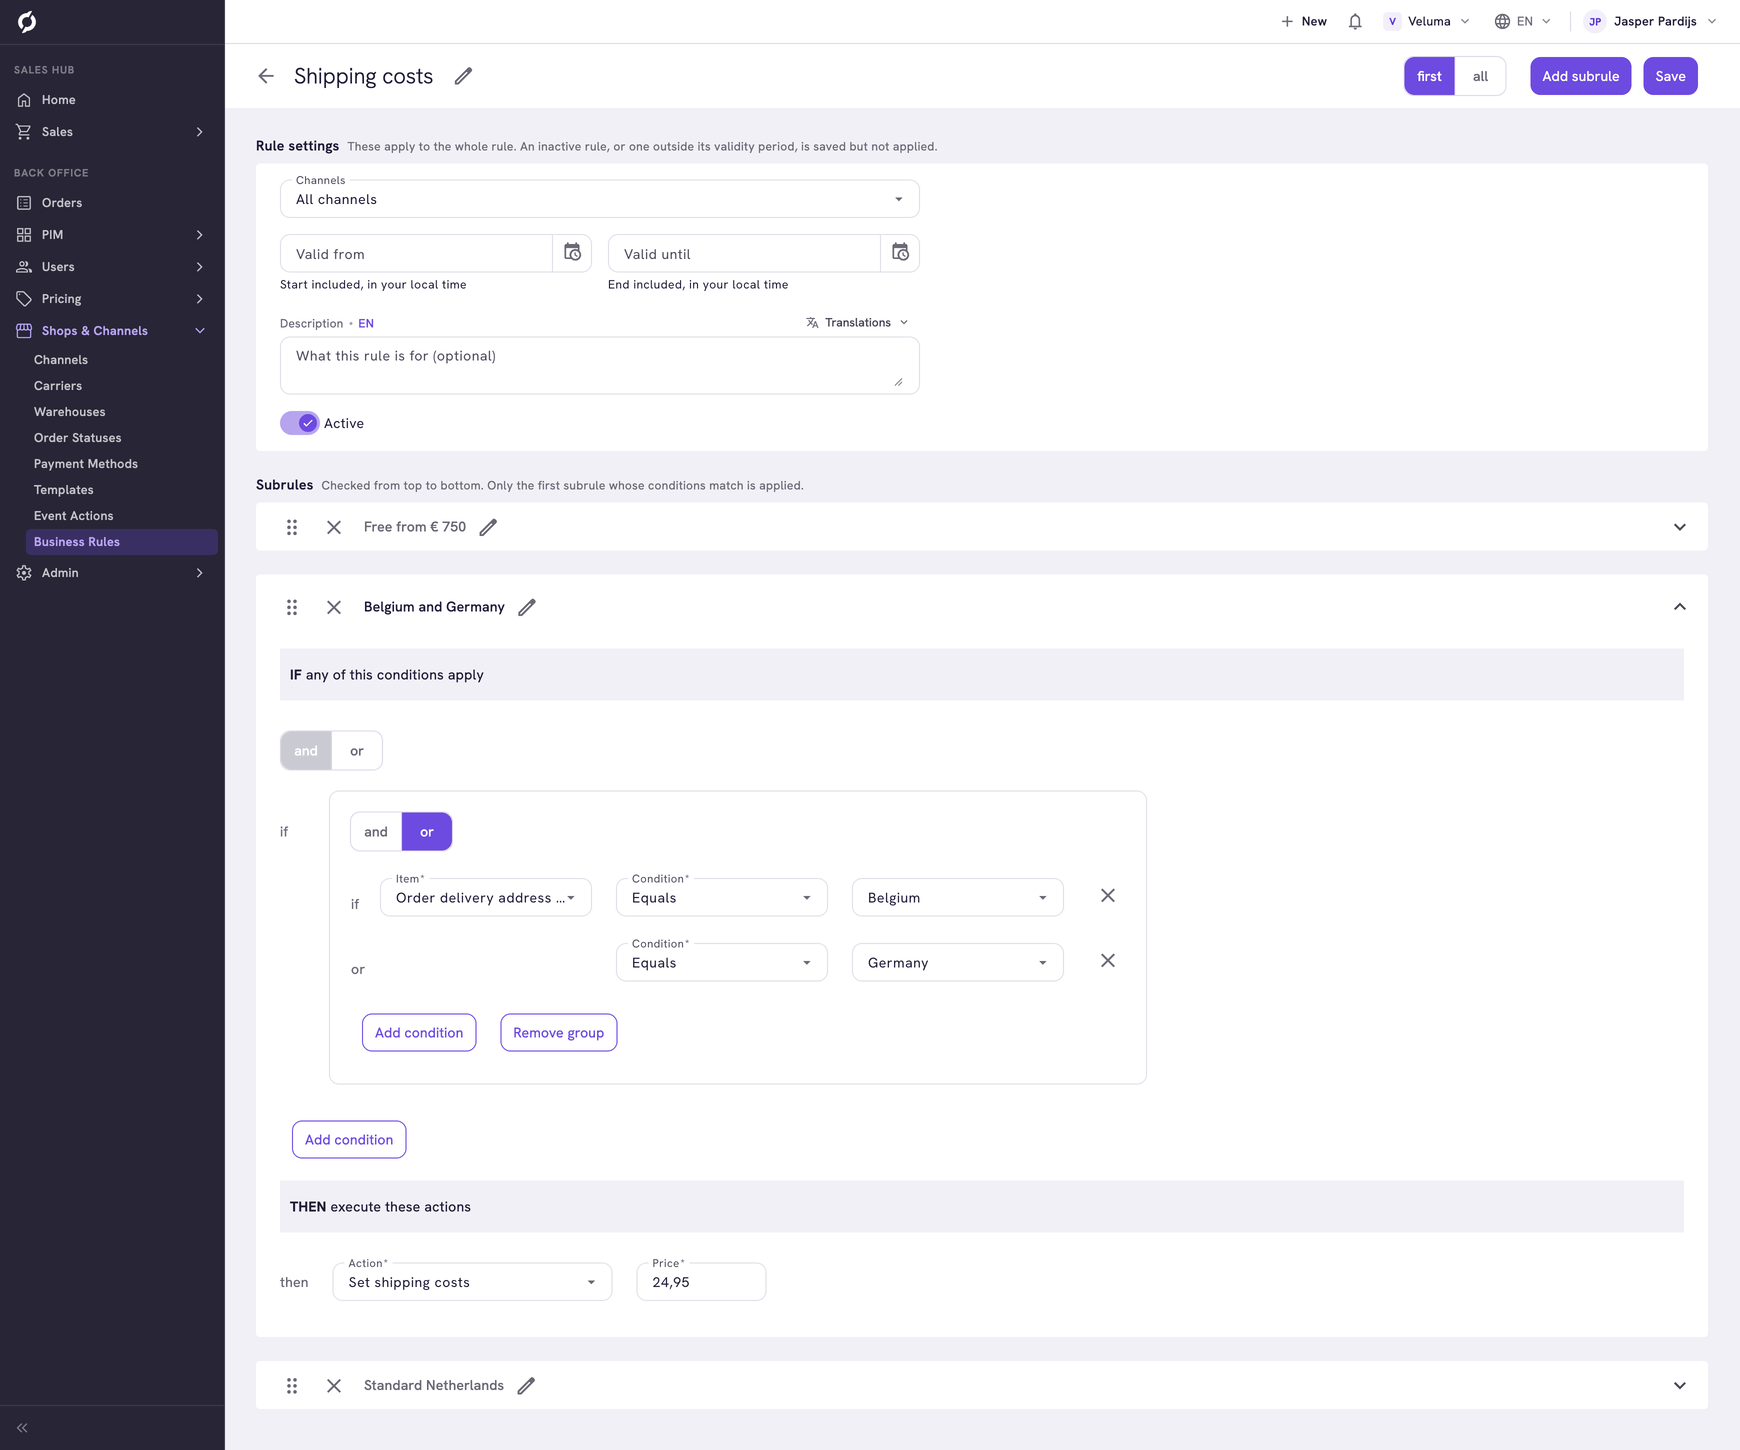
Task: Open the notifications bell
Action: pyautogui.click(x=1355, y=21)
